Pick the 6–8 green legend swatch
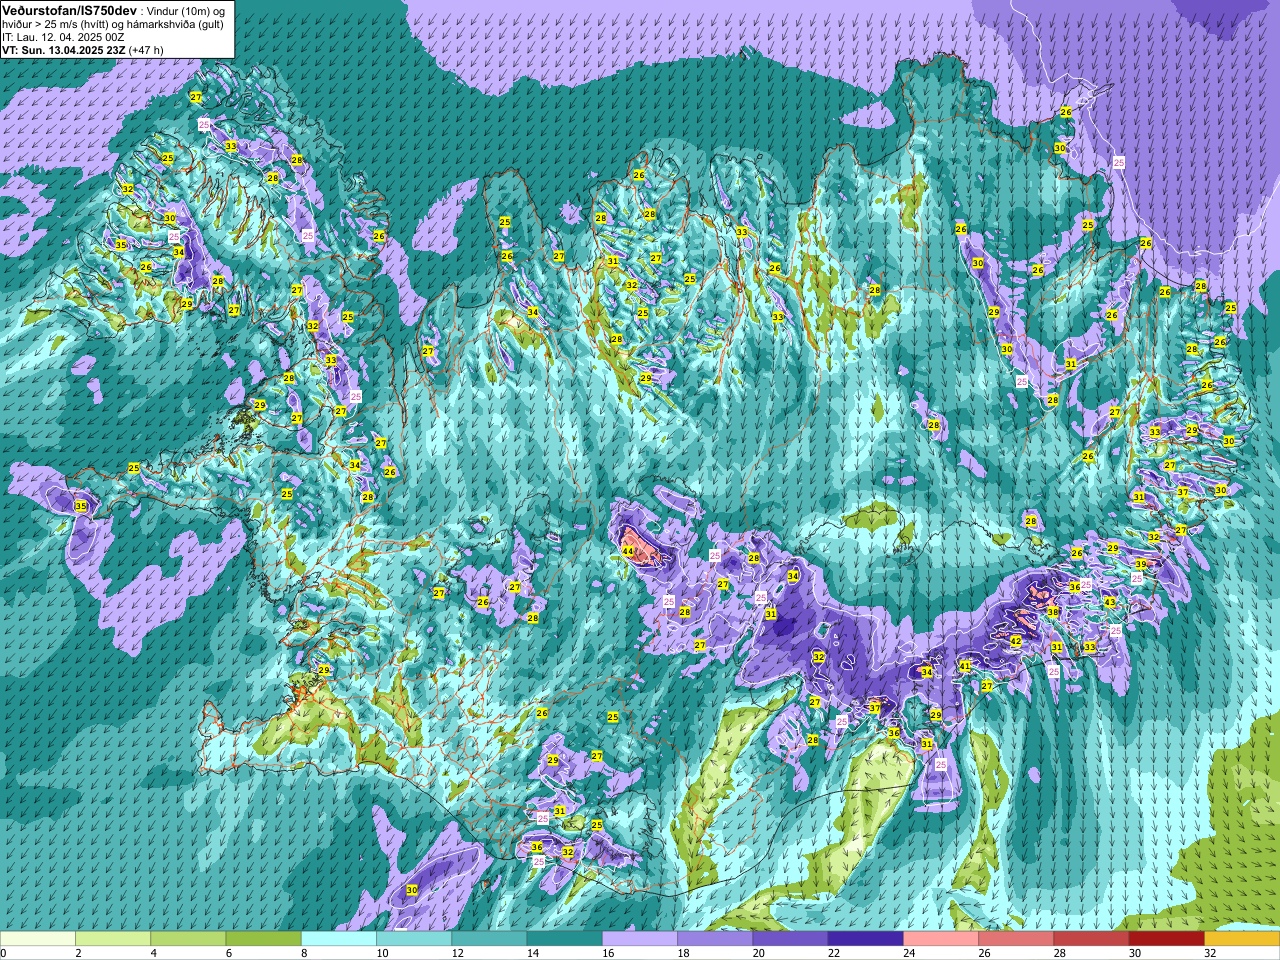1280x960 pixels. [x=263, y=939]
